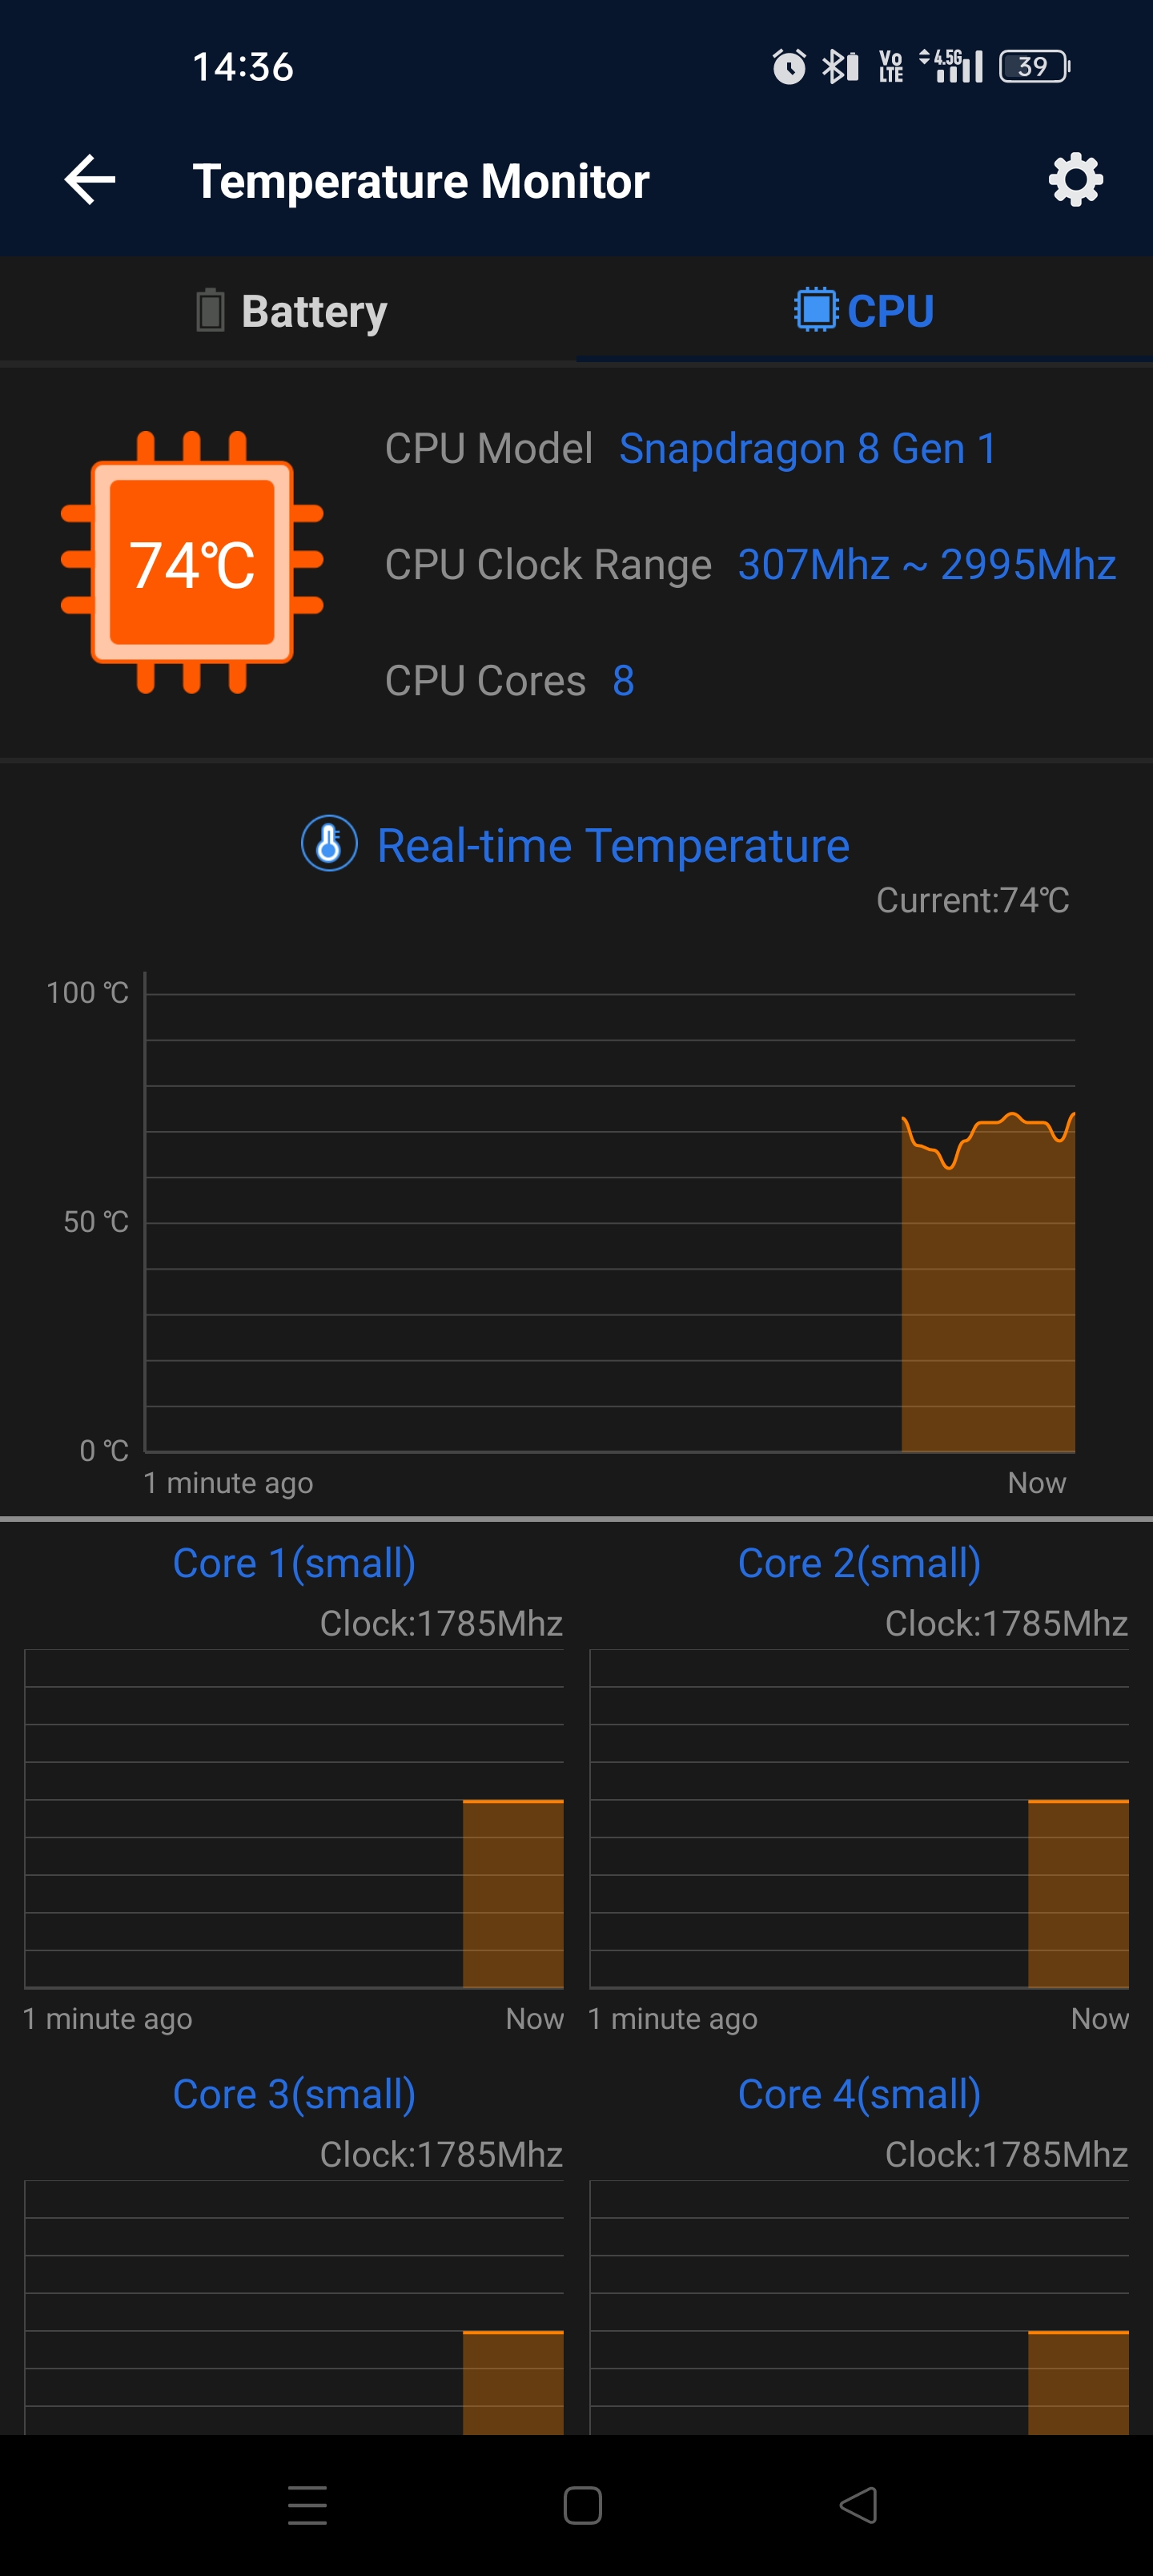Screen dimensions: 1153x2576
Task: Tap the orange 74°C CPU chip icon
Action: [192, 562]
